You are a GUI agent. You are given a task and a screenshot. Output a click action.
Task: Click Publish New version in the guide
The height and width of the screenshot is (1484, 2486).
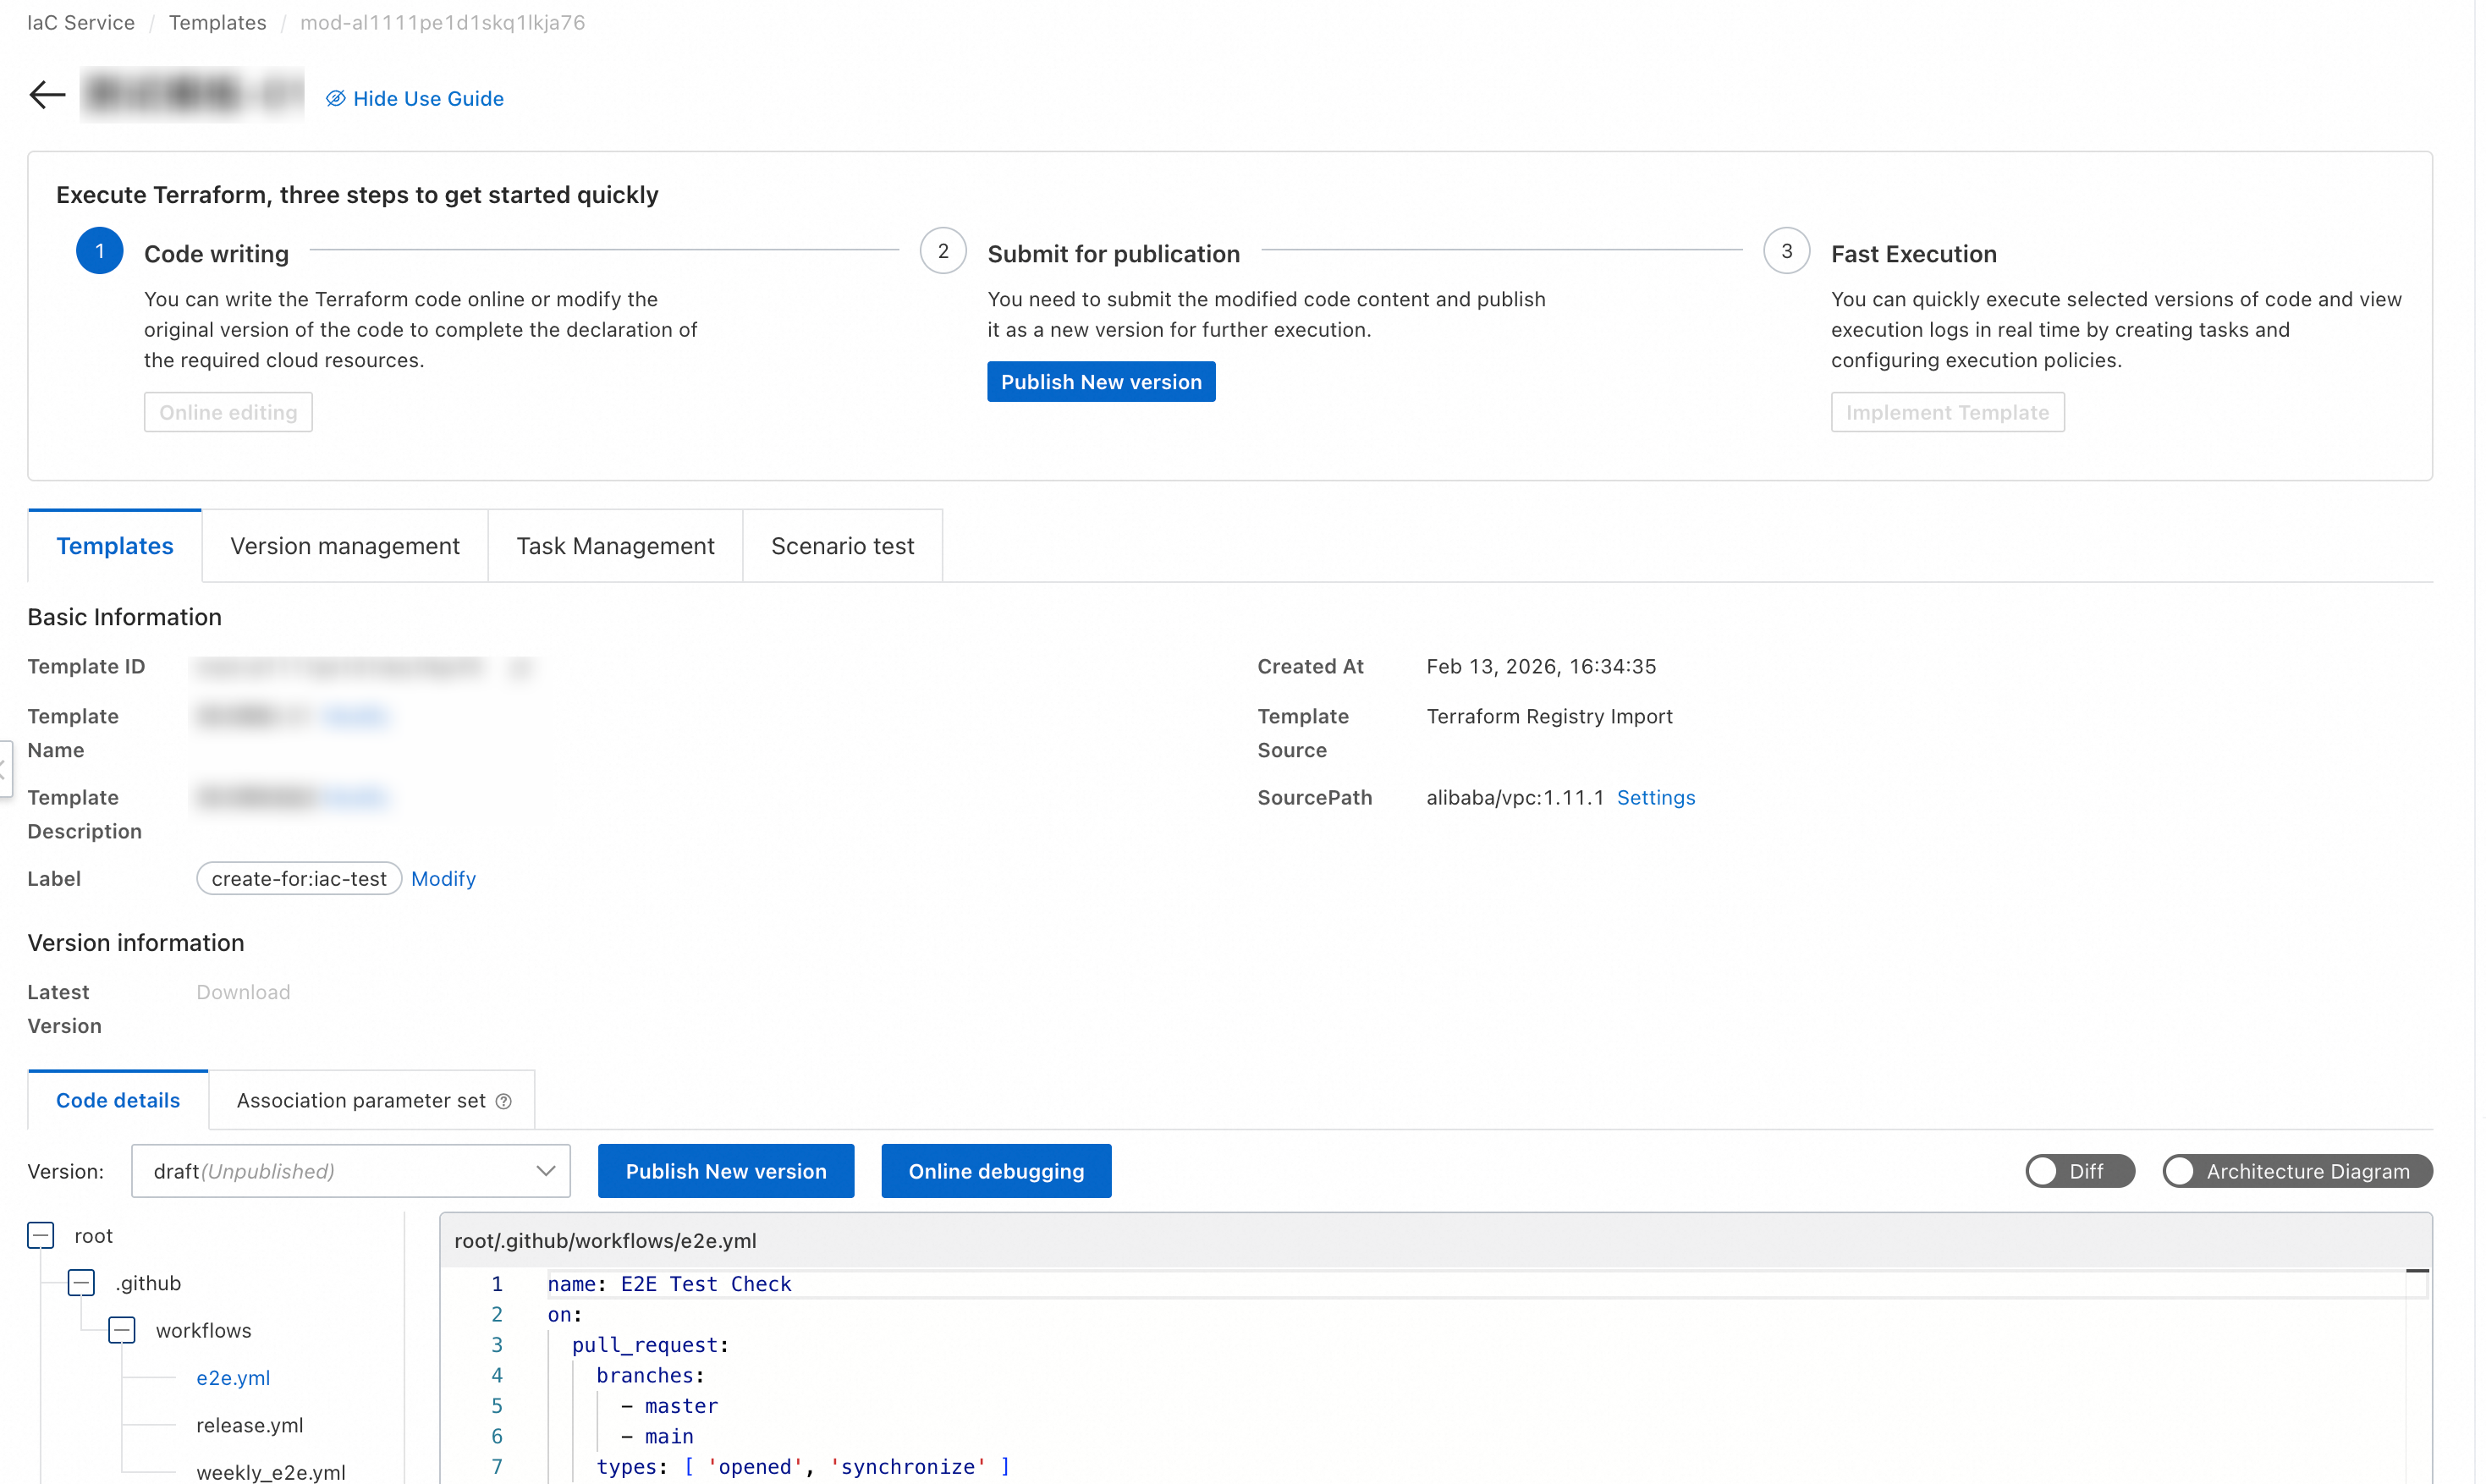click(1101, 382)
